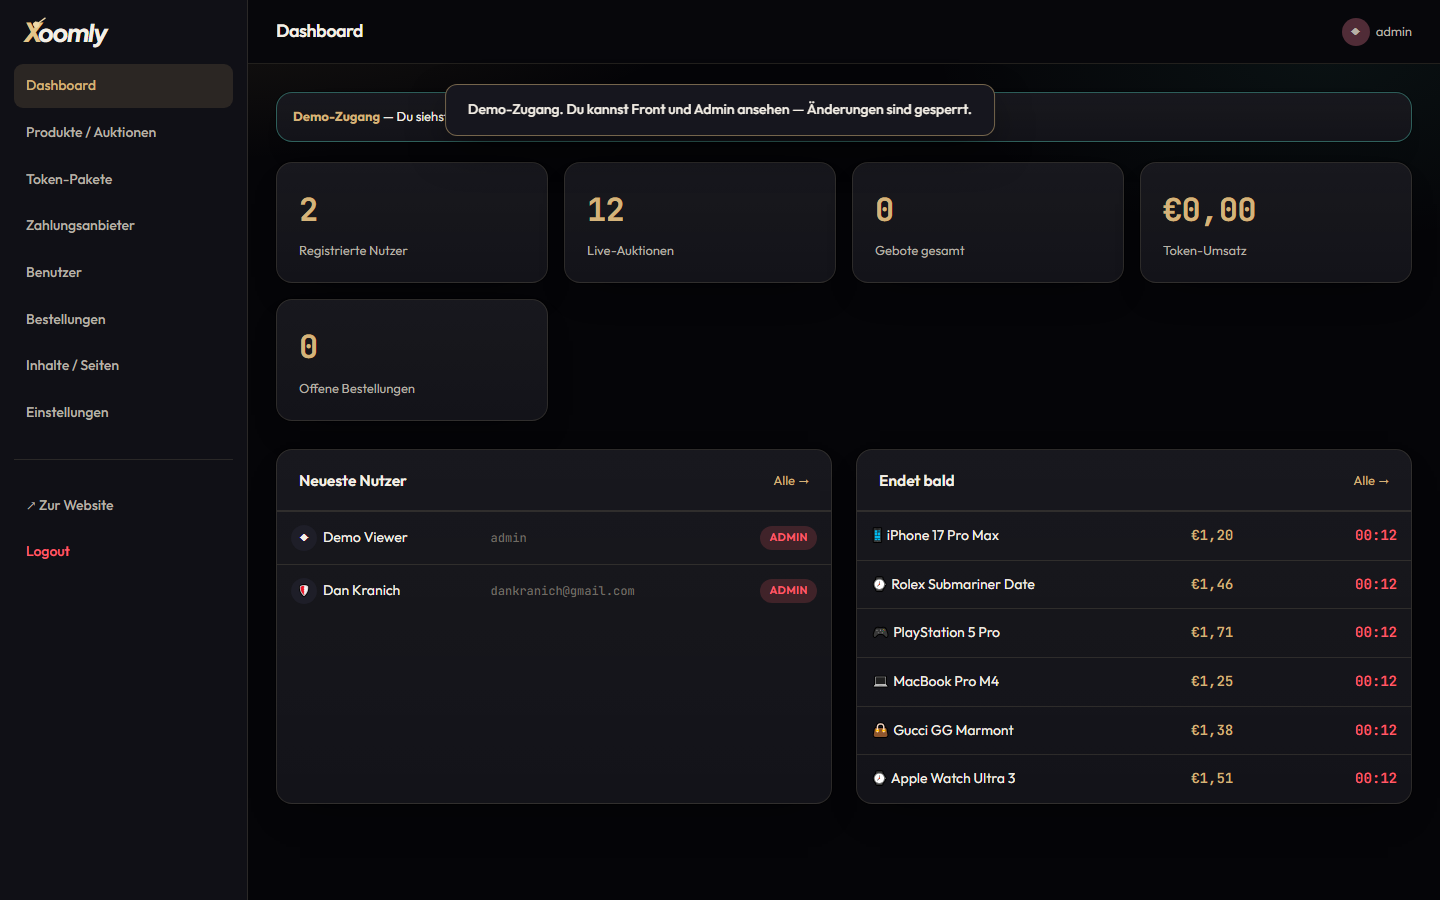
Task: Select the Demo Viewer user name
Action: [x=365, y=538]
